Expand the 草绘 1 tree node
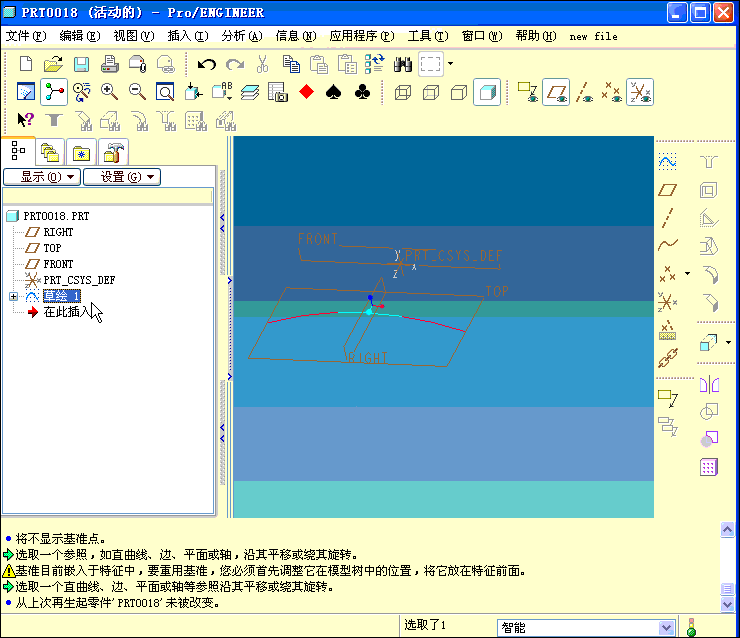This screenshot has width=740, height=638. (x=13, y=296)
